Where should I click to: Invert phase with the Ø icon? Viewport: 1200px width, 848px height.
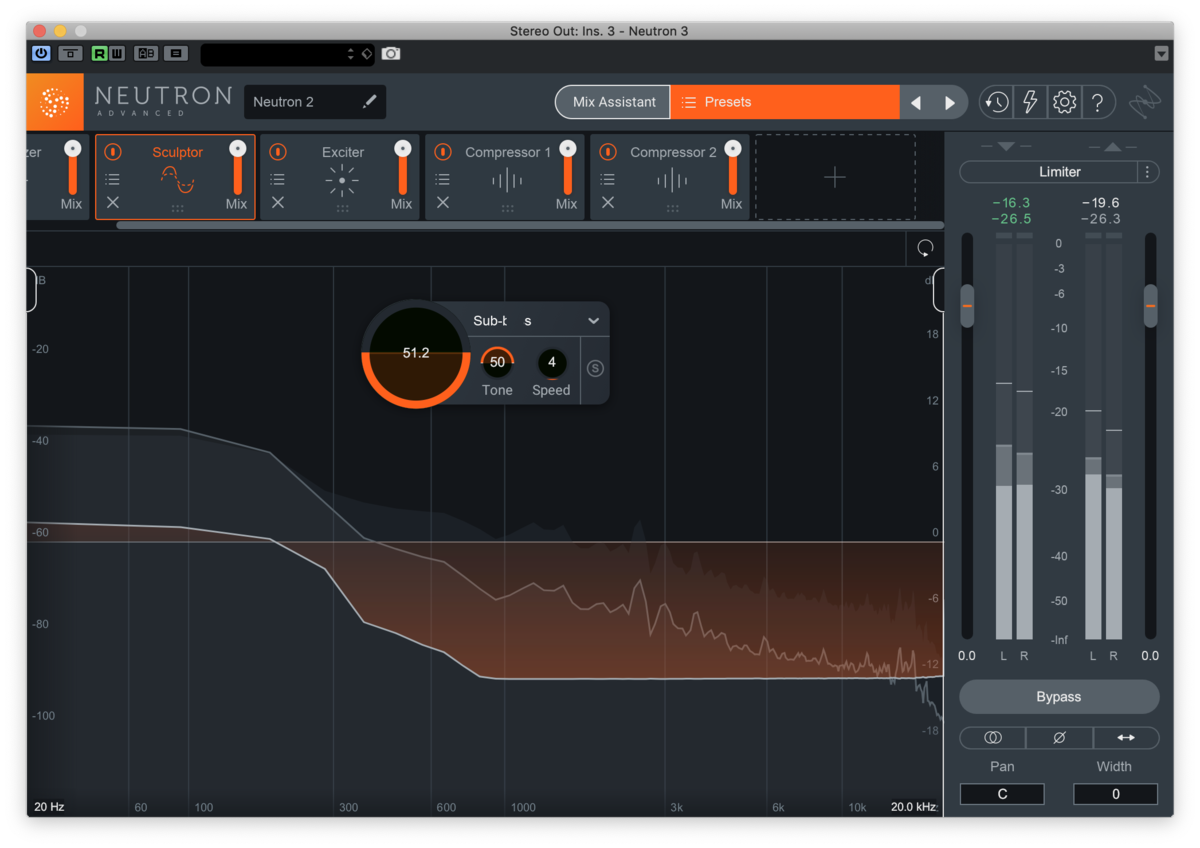(1060, 737)
